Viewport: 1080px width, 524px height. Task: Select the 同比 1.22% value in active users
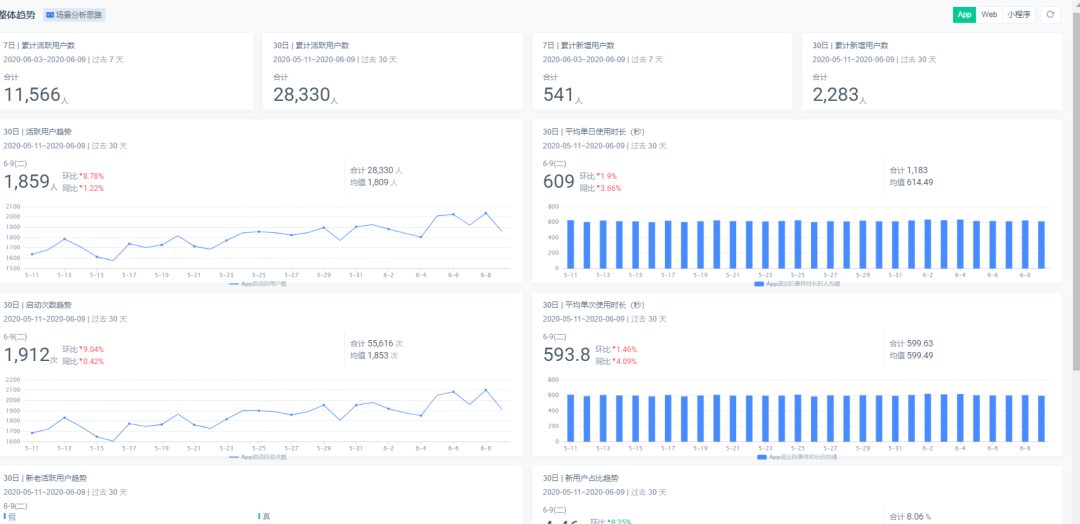83,188
